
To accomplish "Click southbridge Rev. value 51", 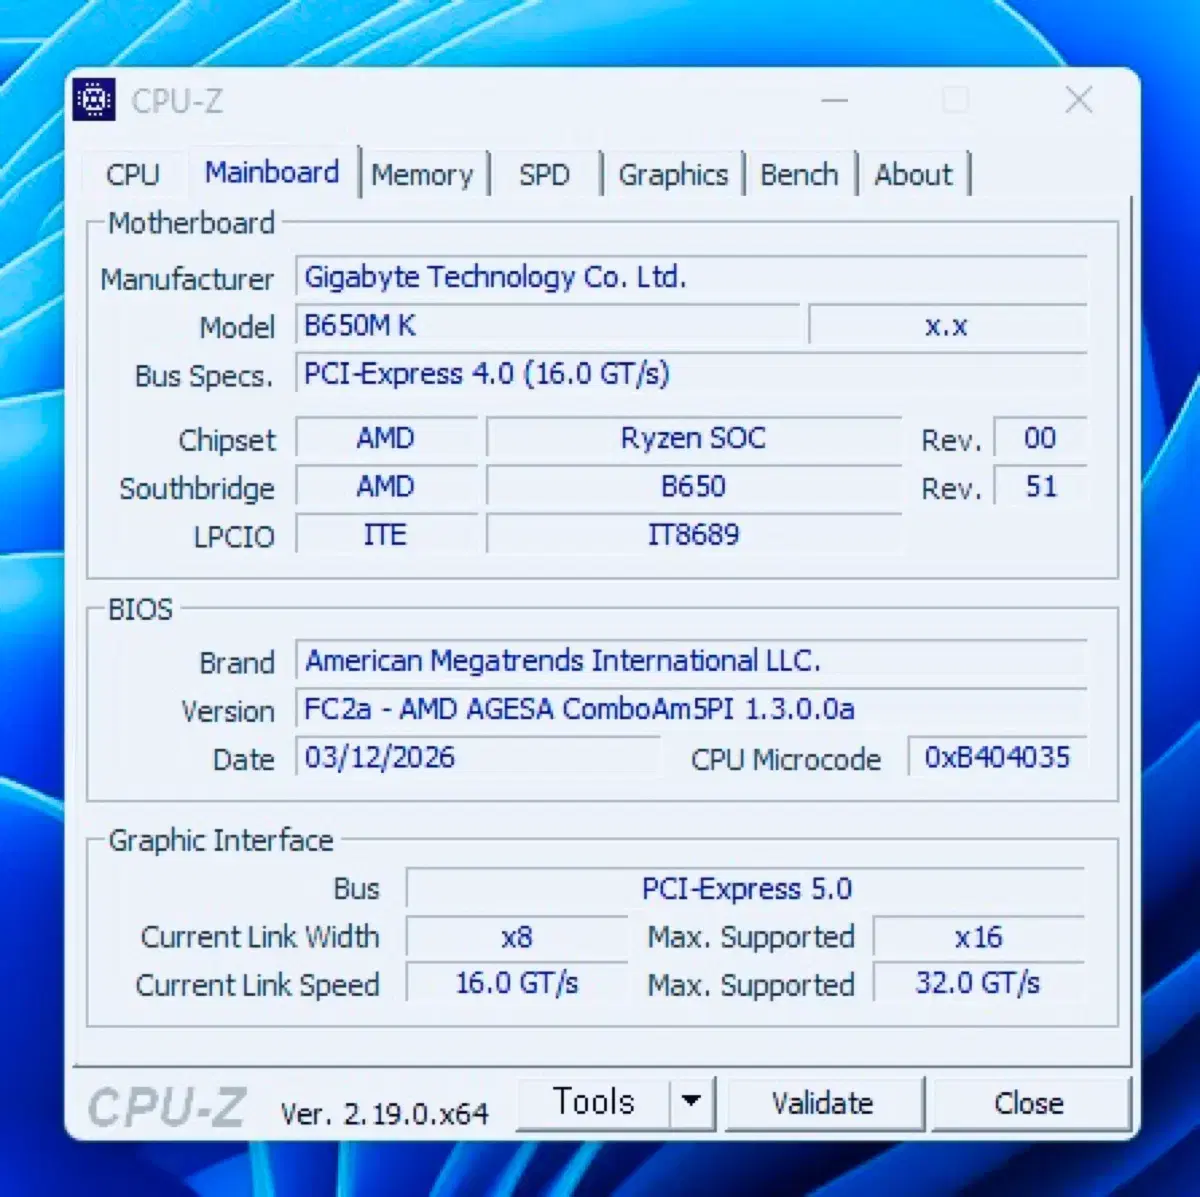I will [x=1040, y=487].
